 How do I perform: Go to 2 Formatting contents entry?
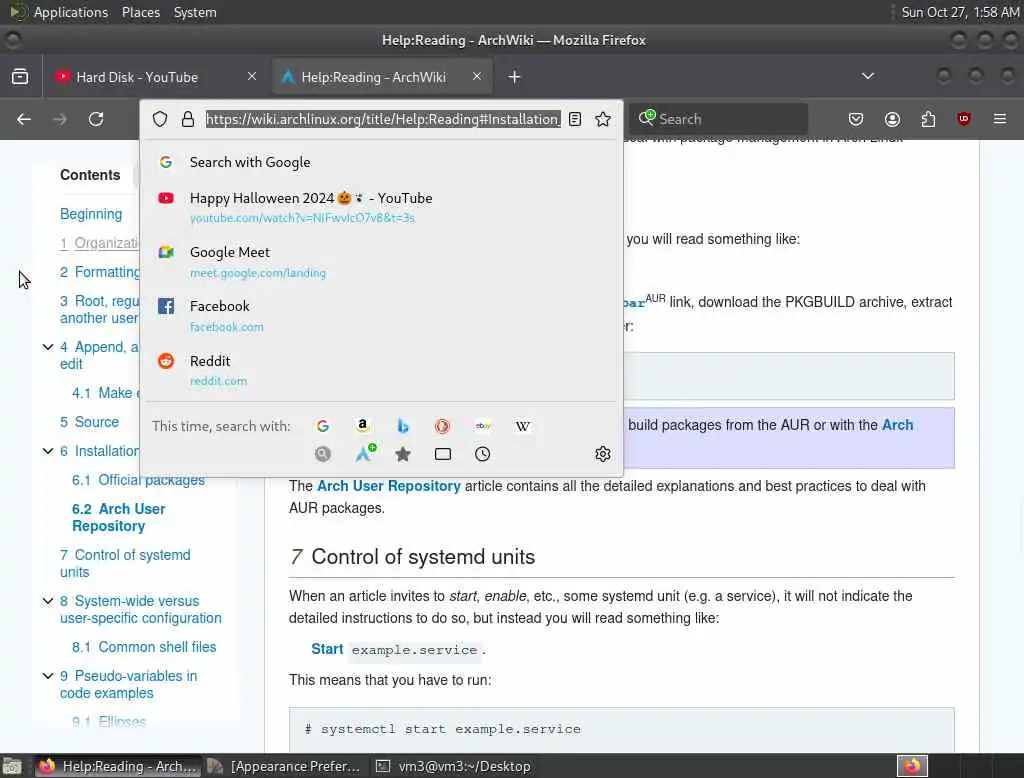[100, 272]
